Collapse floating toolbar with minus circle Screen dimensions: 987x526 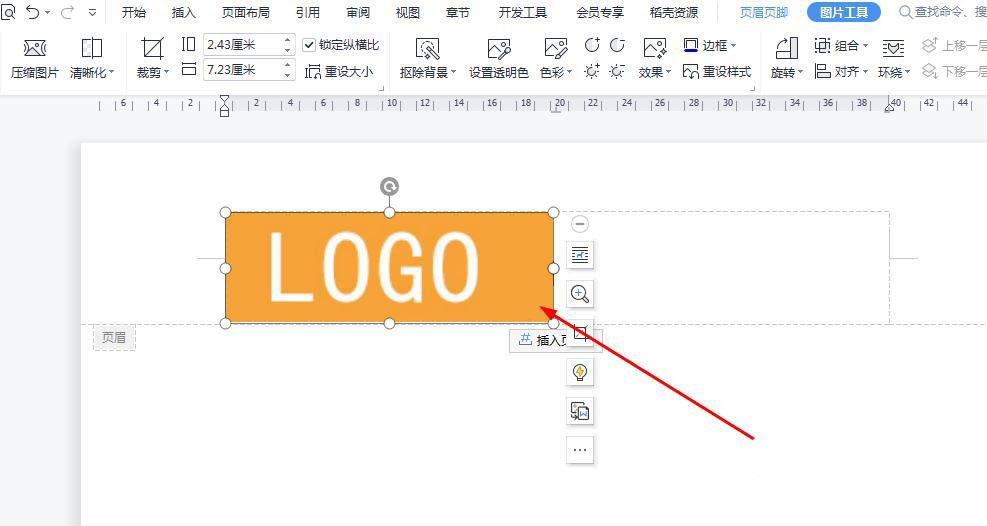pyautogui.click(x=580, y=223)
